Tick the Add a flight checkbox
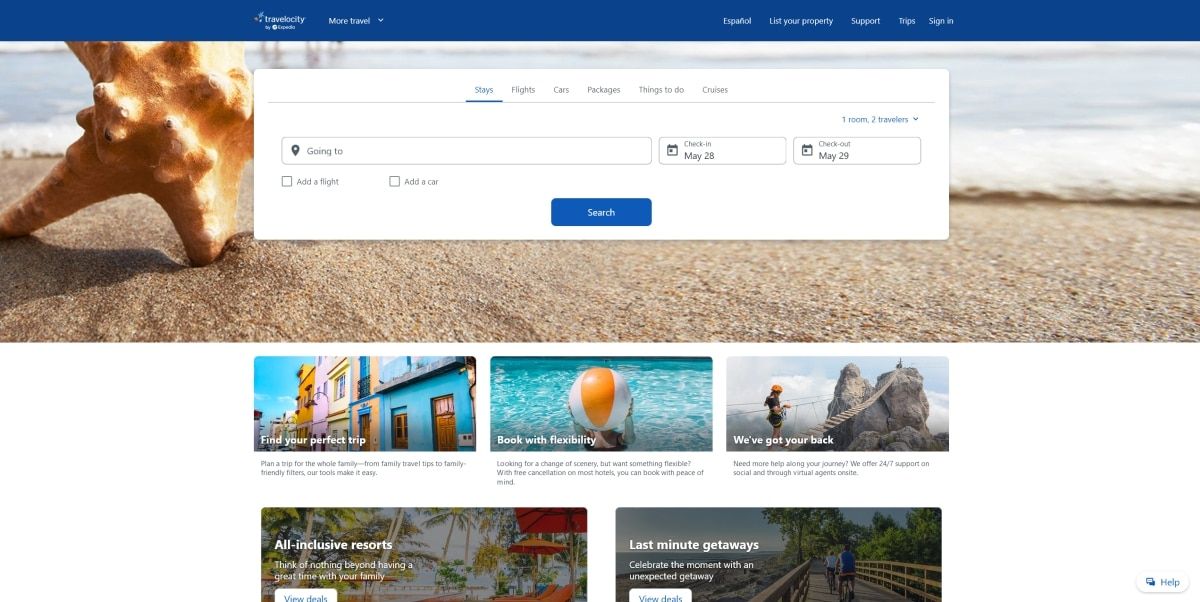1200x602 pixels. (x=287, y=182)
